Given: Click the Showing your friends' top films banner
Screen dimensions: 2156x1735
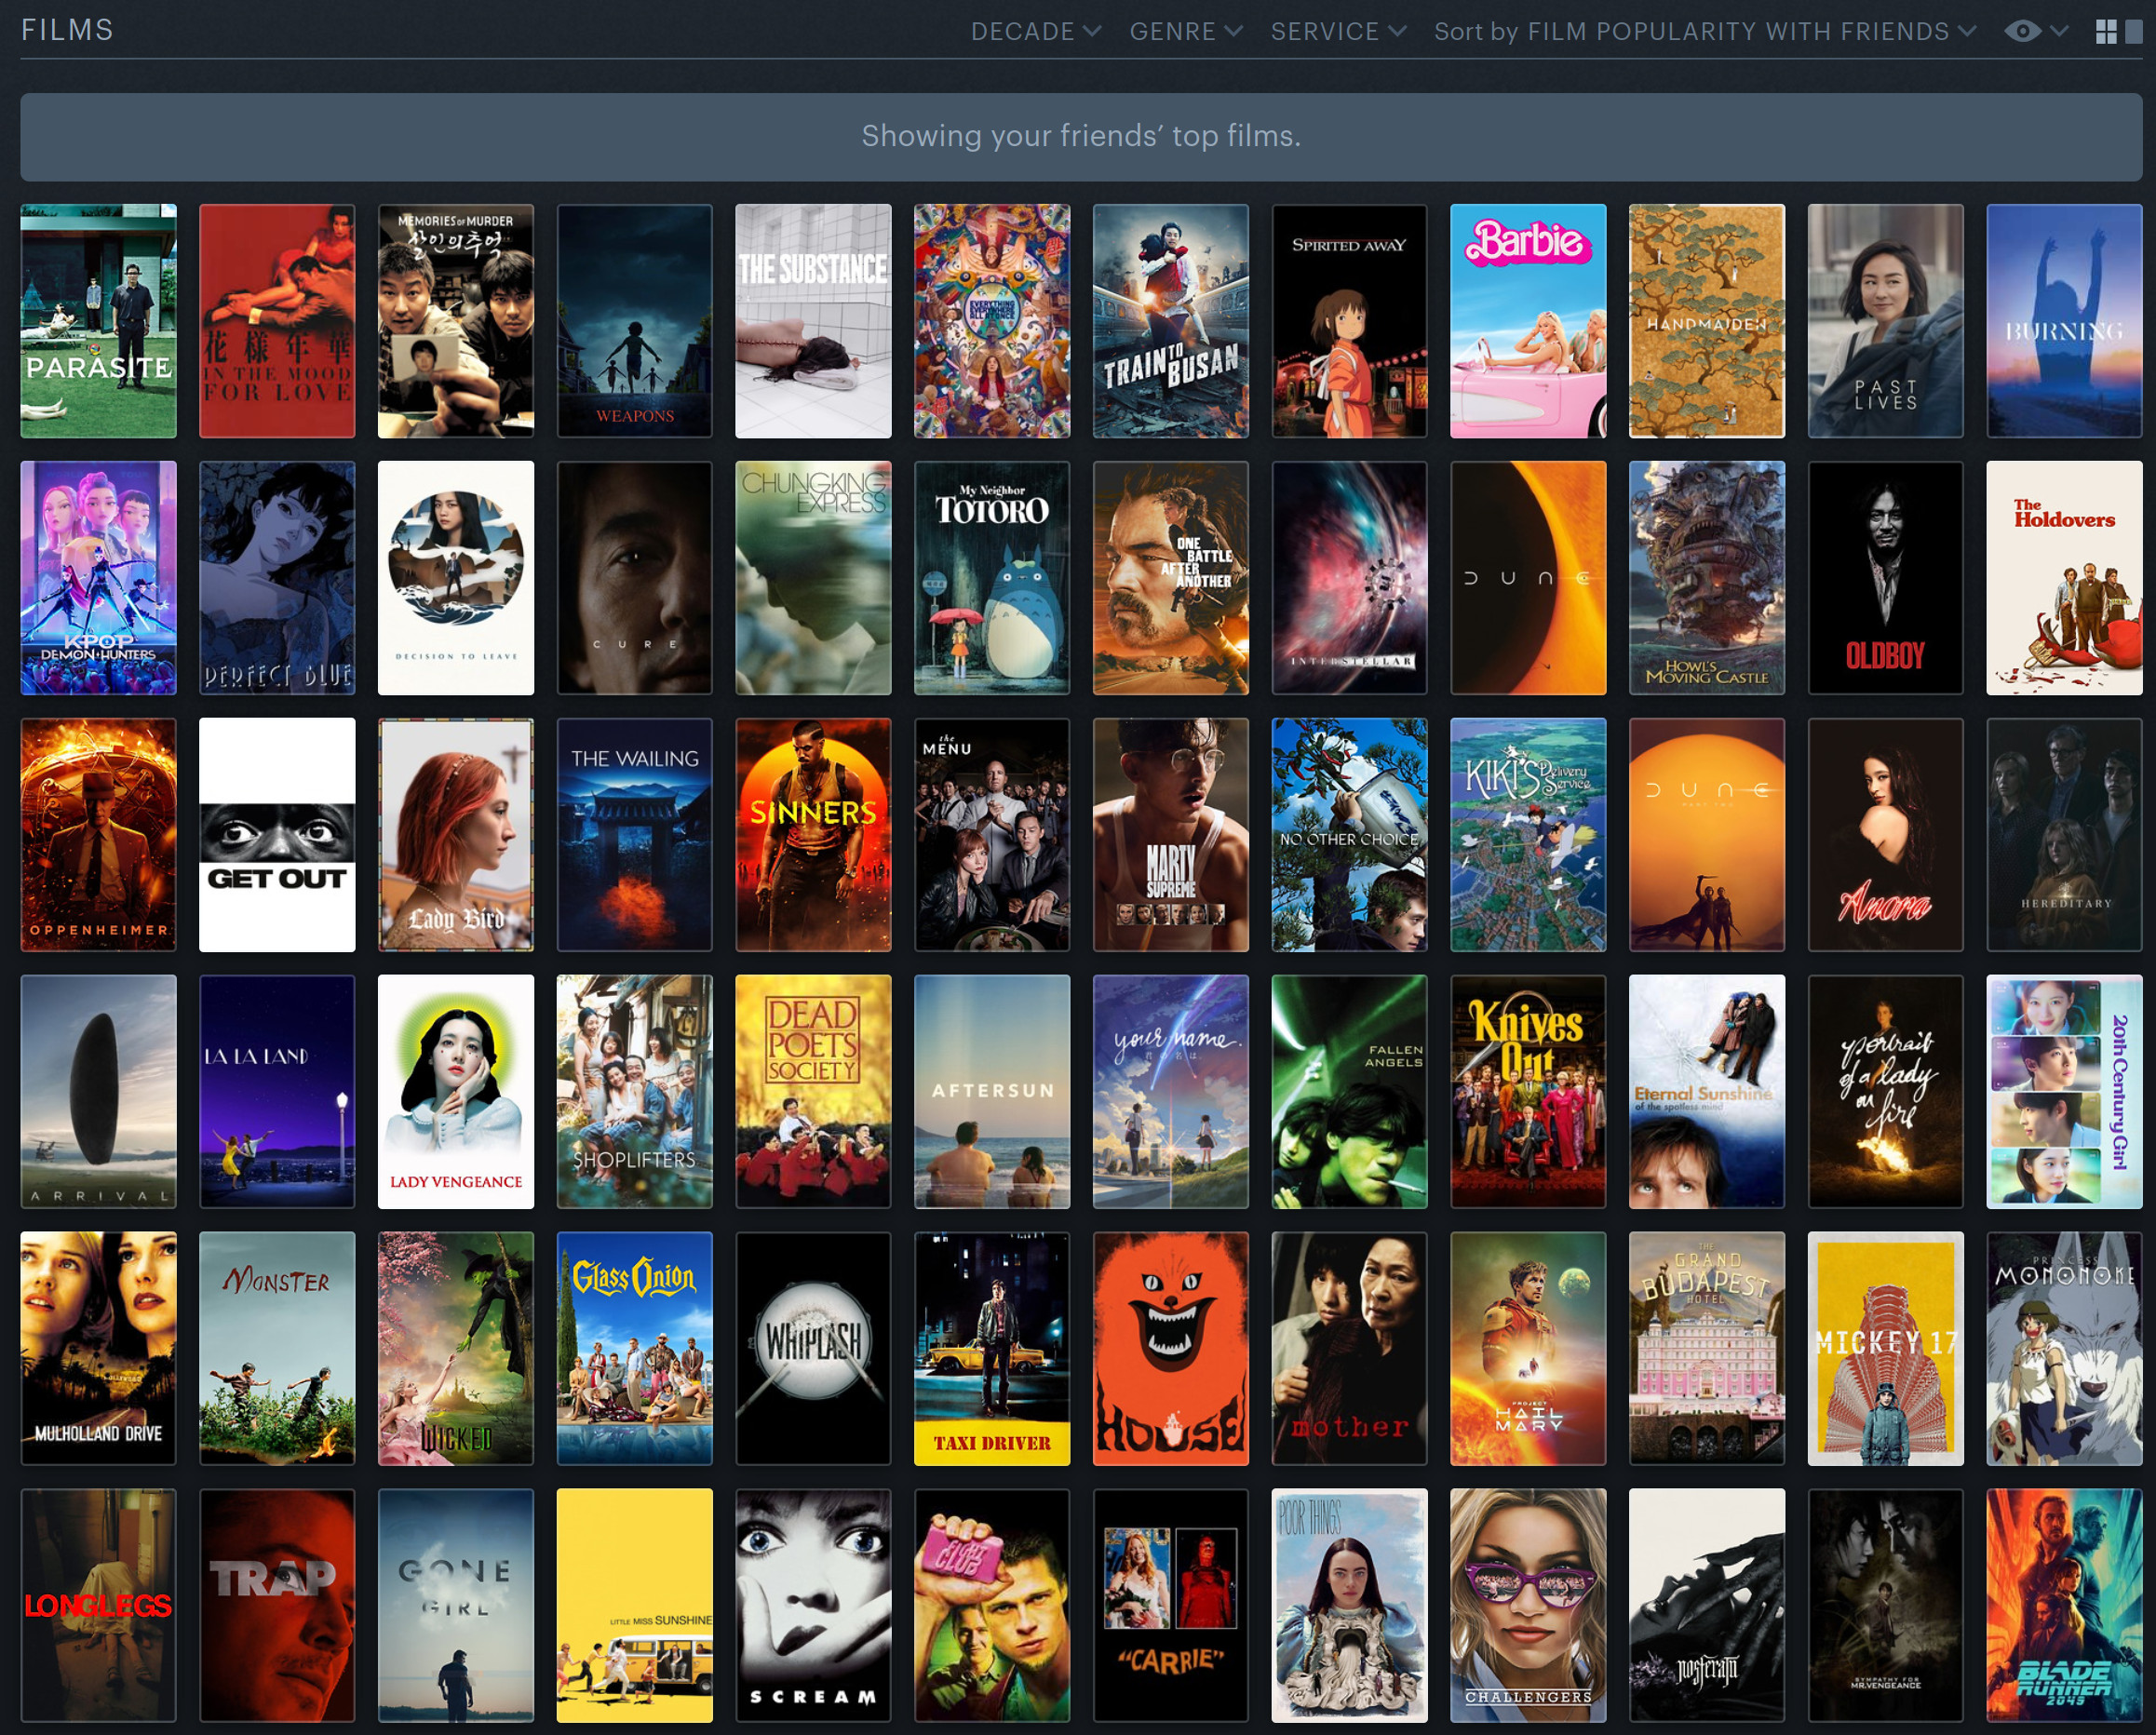Looking at the screenshot, I should (1081, 137).
